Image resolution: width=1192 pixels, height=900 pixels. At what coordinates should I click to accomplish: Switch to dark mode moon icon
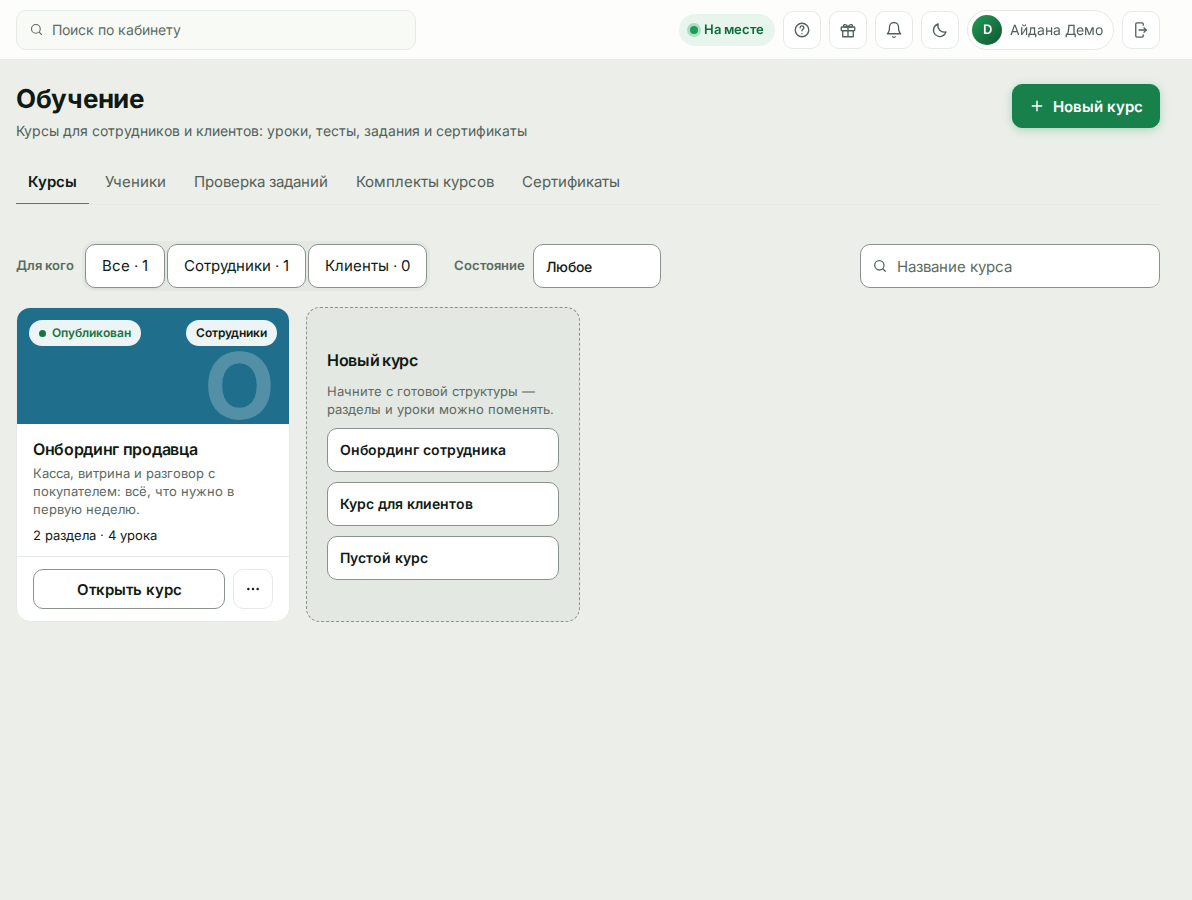click(x=940, y=30)
